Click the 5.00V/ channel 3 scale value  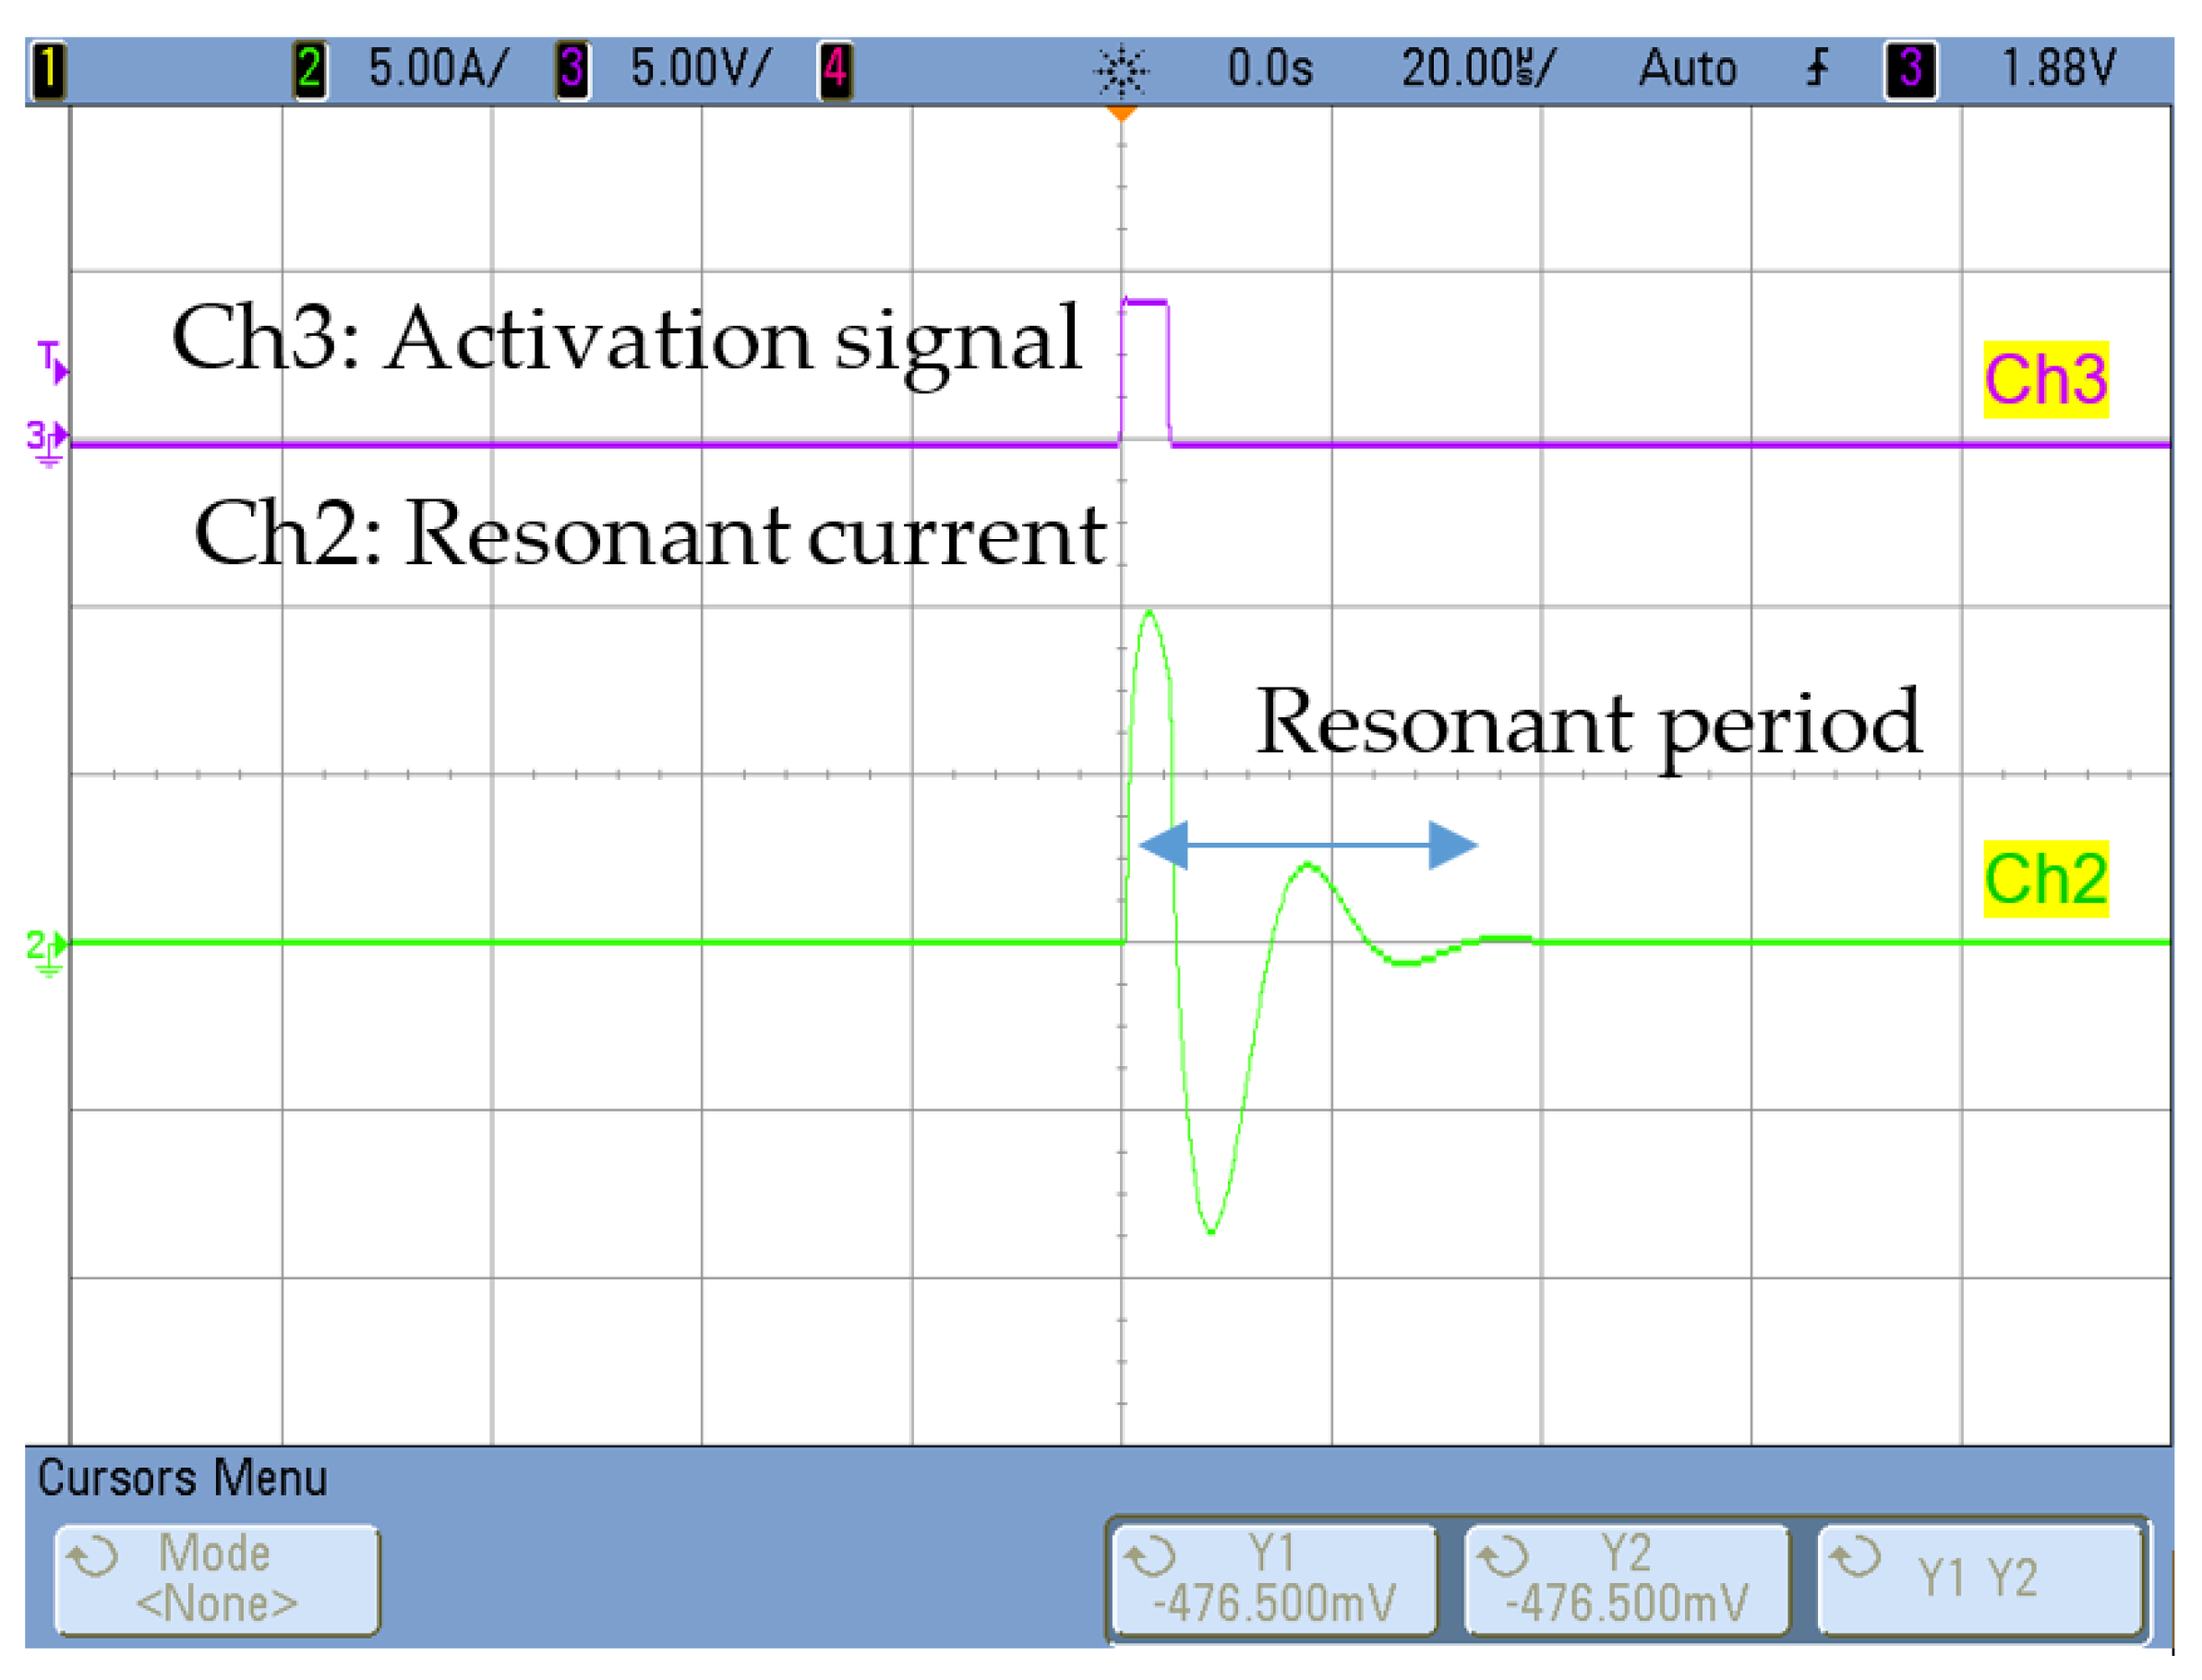700,69
